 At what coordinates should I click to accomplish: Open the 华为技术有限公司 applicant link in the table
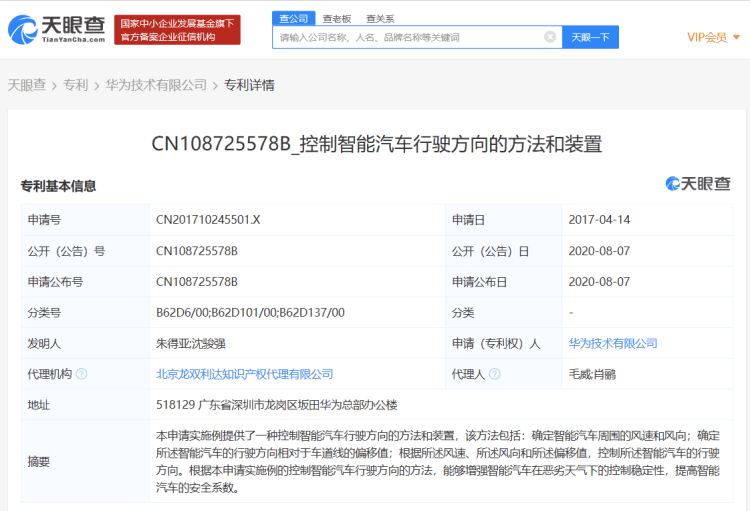tap(613, 343)
